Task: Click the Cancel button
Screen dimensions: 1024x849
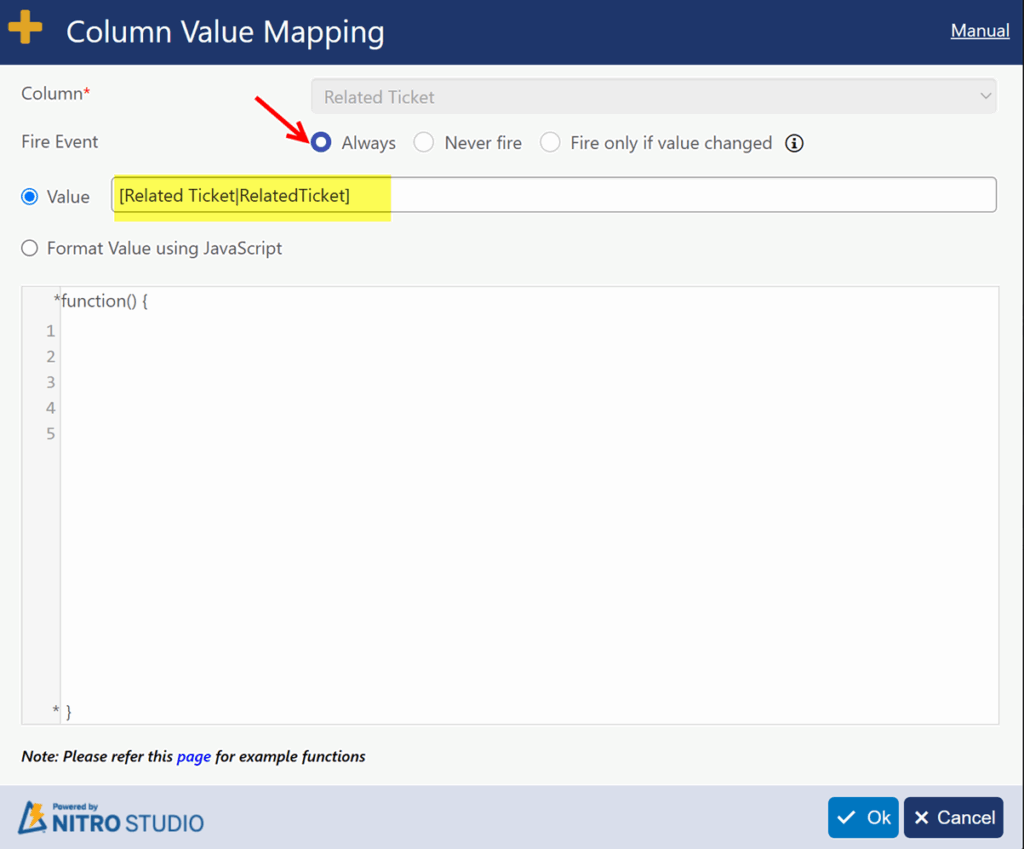Action: pyautogui.click(x=953, y=817)
